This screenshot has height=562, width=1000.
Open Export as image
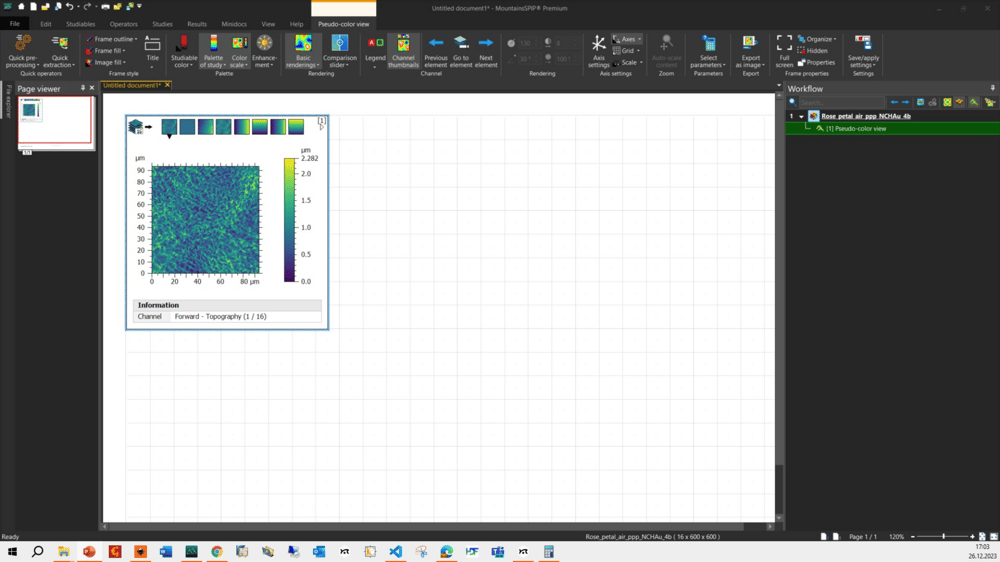click(750, 51)
